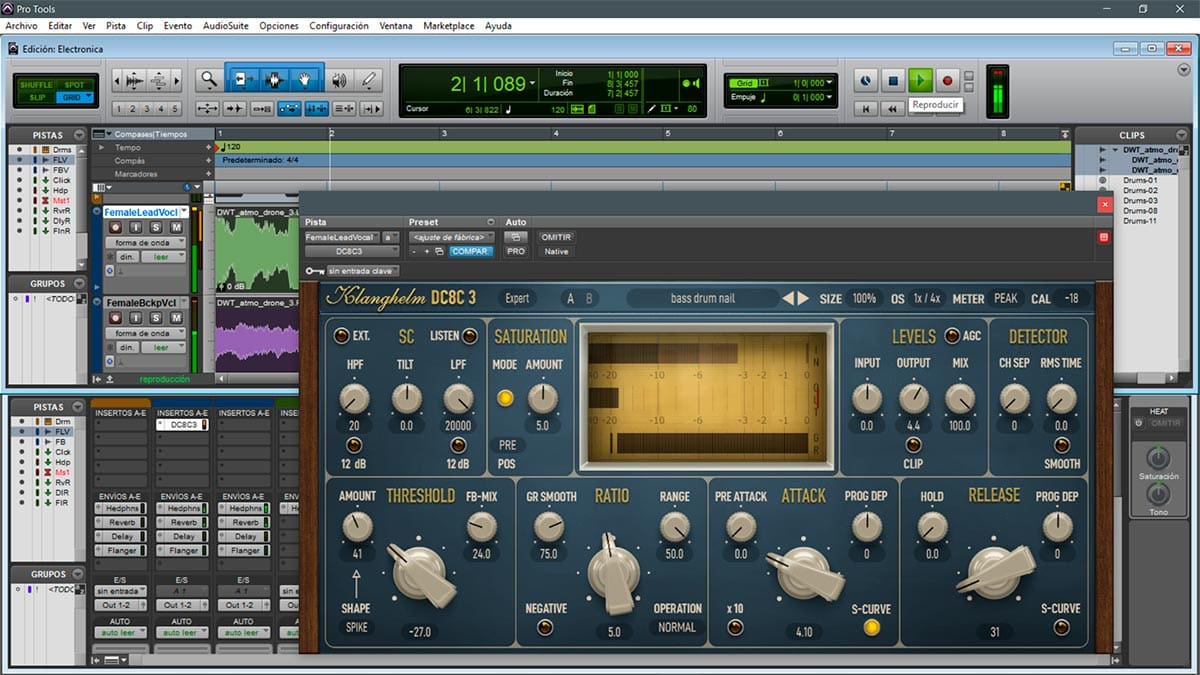Click the DC8C3 insert on mixer channel
Viewport: 1200px width, 675px height.
182,425
